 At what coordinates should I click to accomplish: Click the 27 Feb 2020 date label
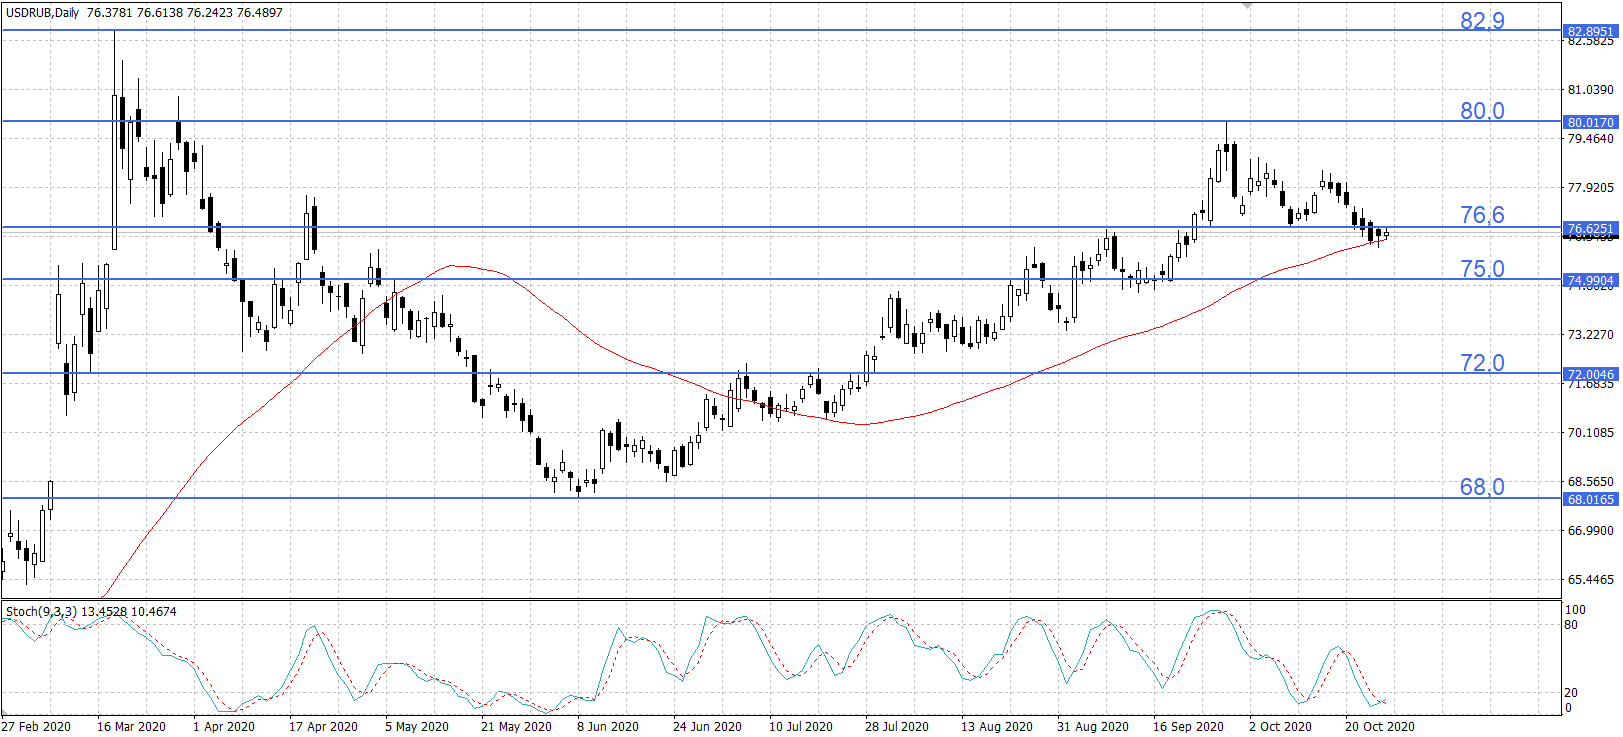pyautogui.click(x=37, y=727)
